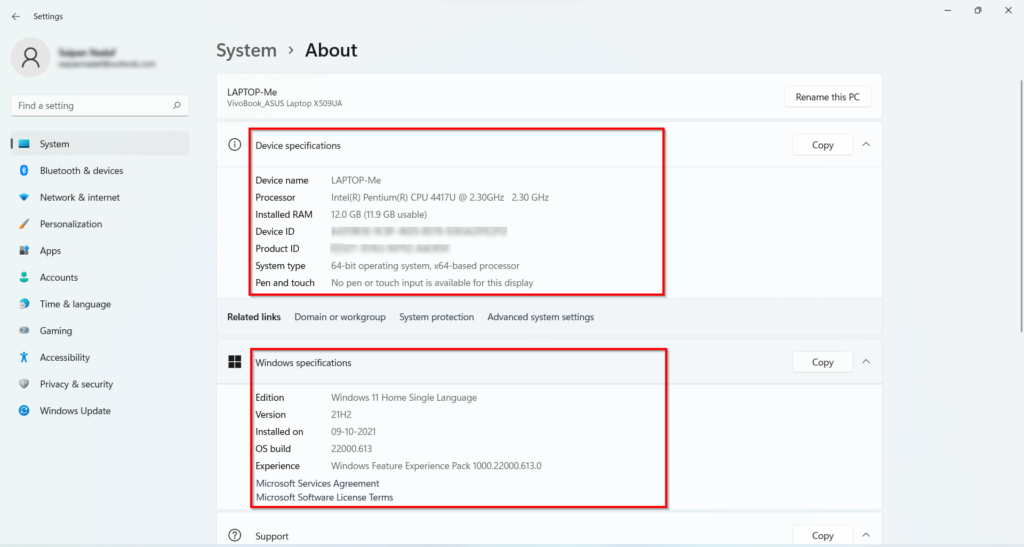Collapse the Device specifications section

point(866,144)
